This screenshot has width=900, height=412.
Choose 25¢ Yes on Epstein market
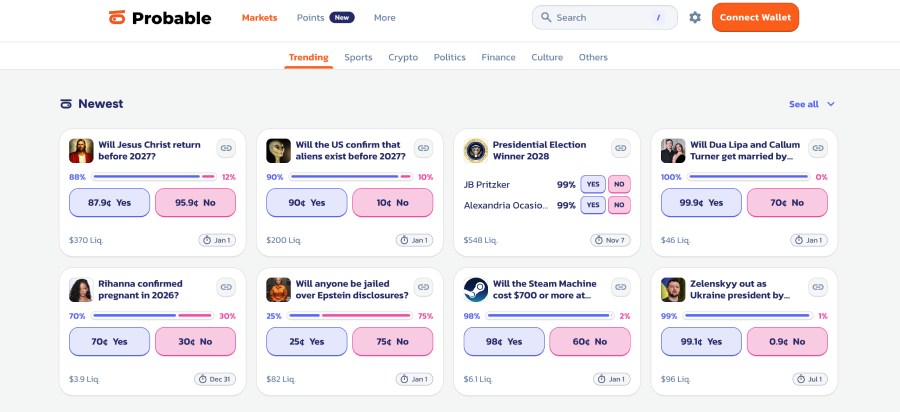coord(307,341)
